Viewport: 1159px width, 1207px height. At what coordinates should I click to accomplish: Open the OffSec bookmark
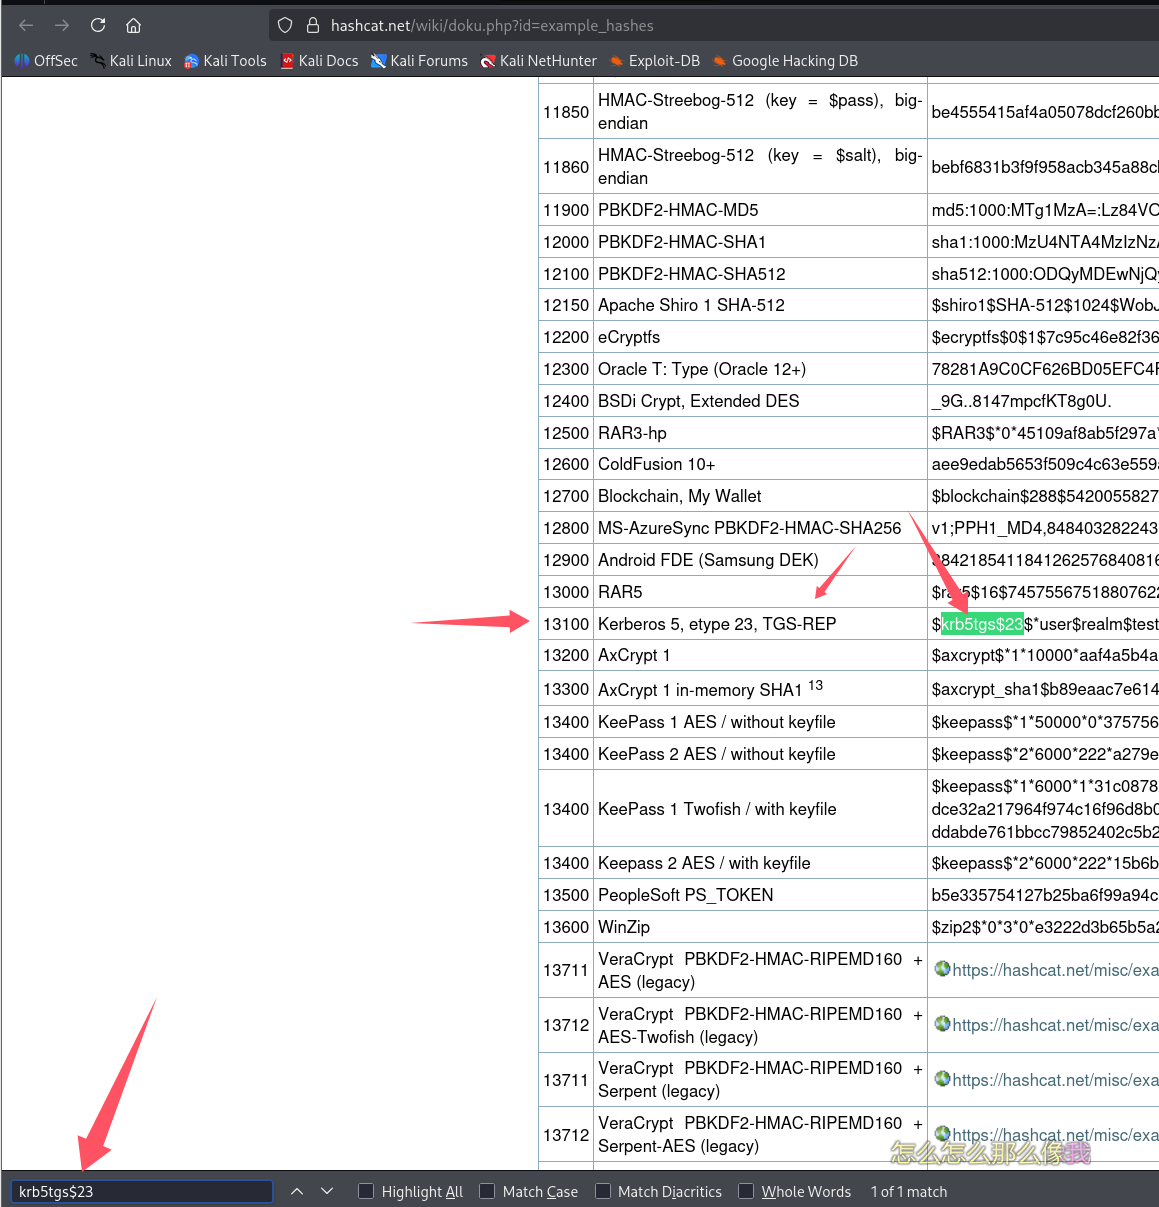46,61
